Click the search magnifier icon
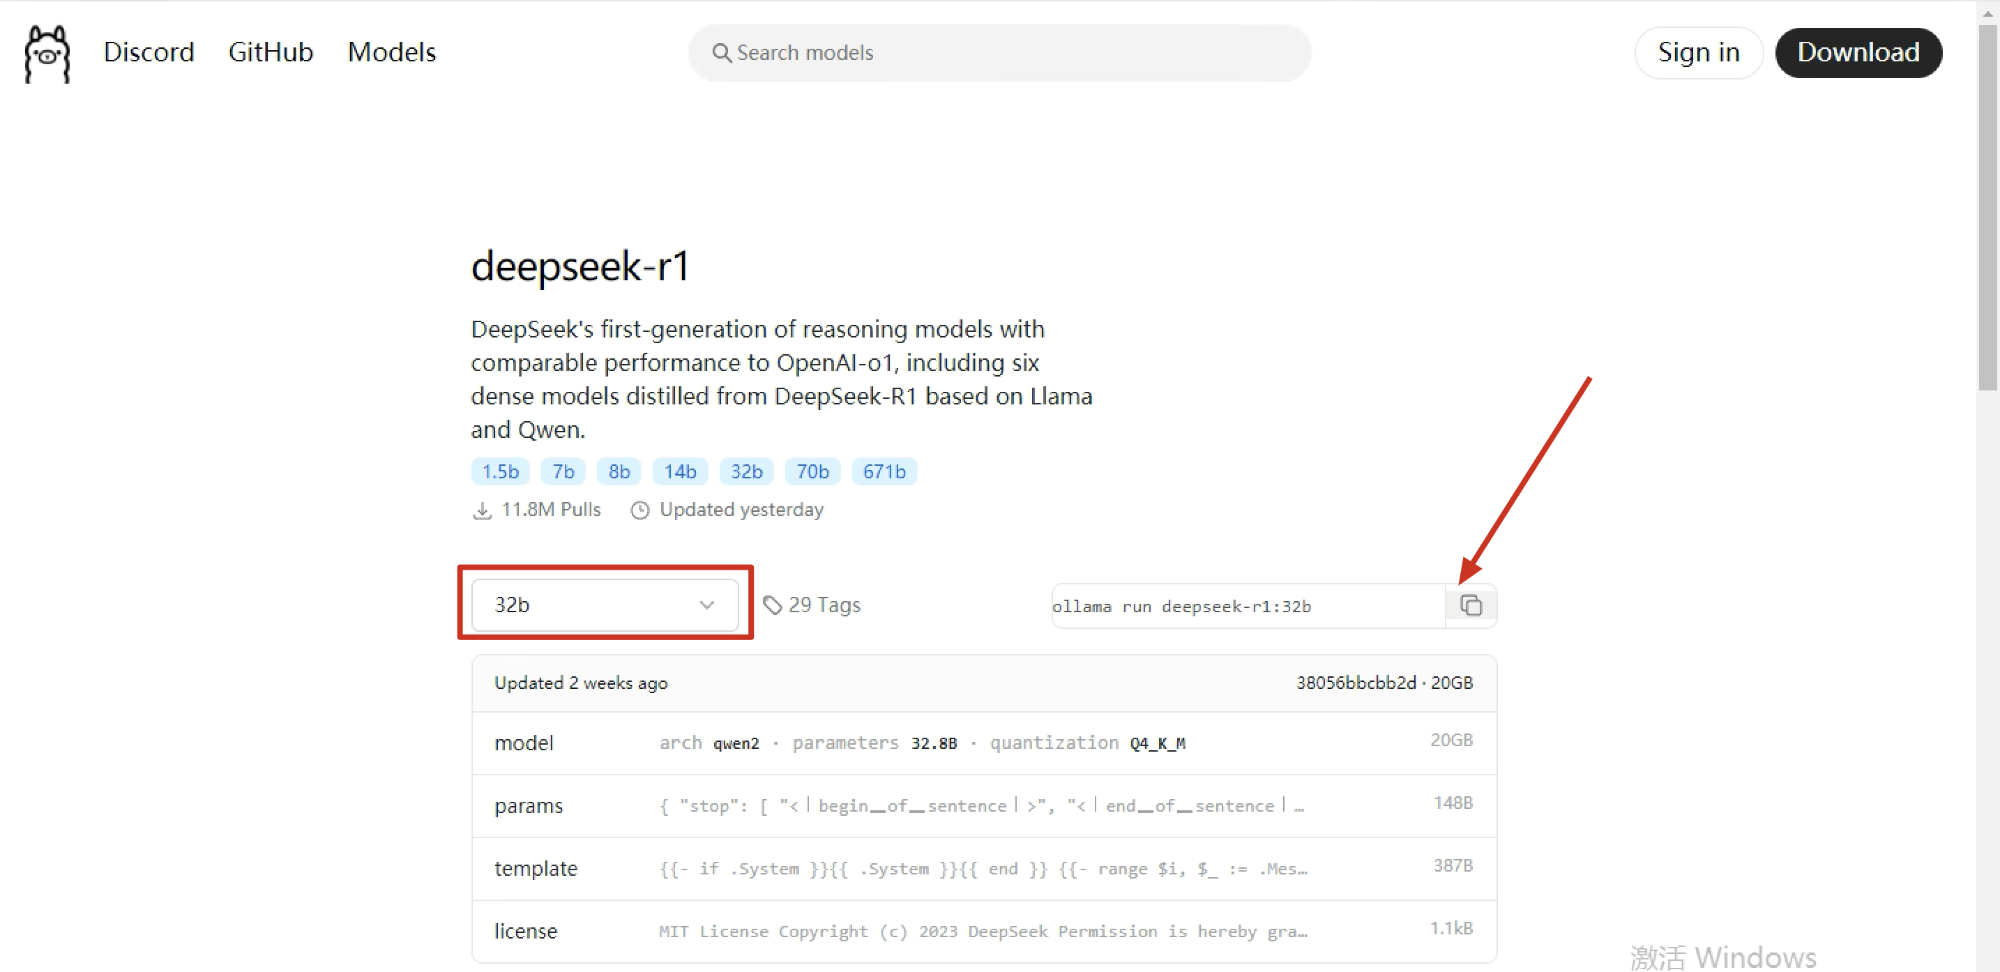 pyautogui.click(x=721, y=53)
